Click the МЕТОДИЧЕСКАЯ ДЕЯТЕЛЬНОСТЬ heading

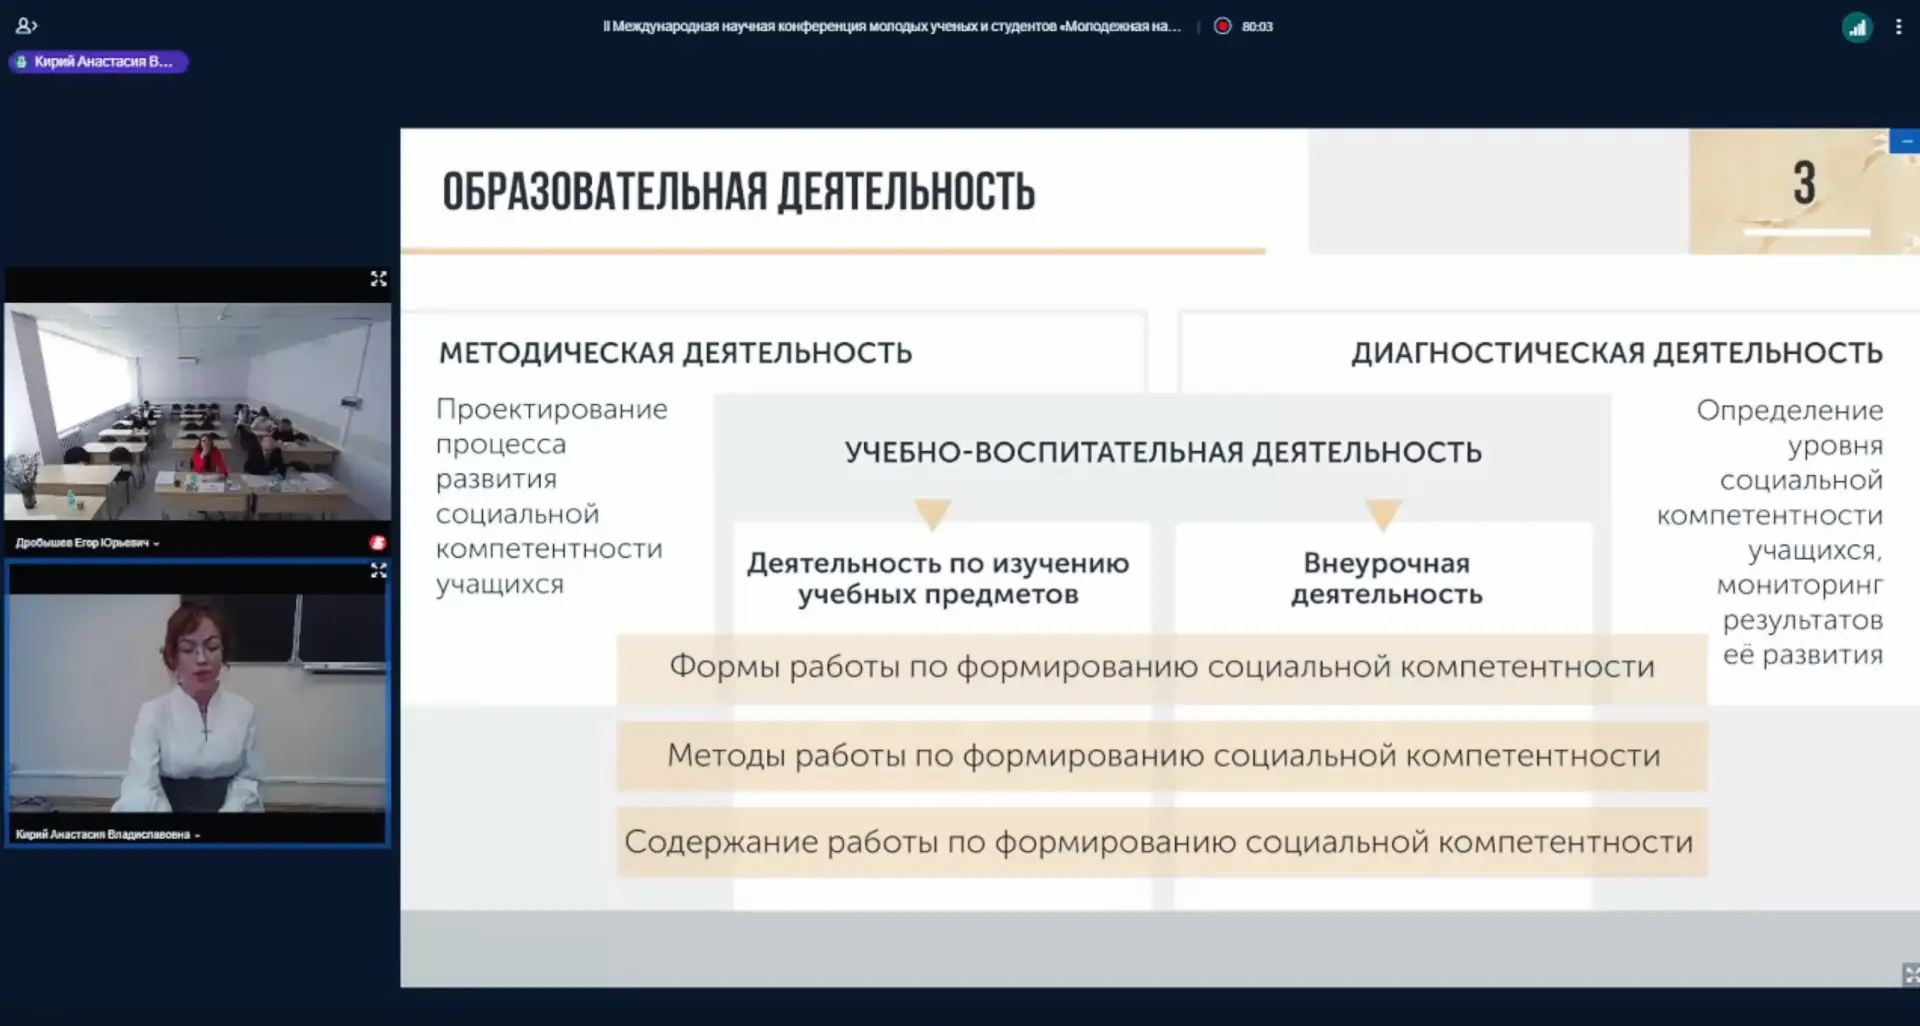(675, 353)
